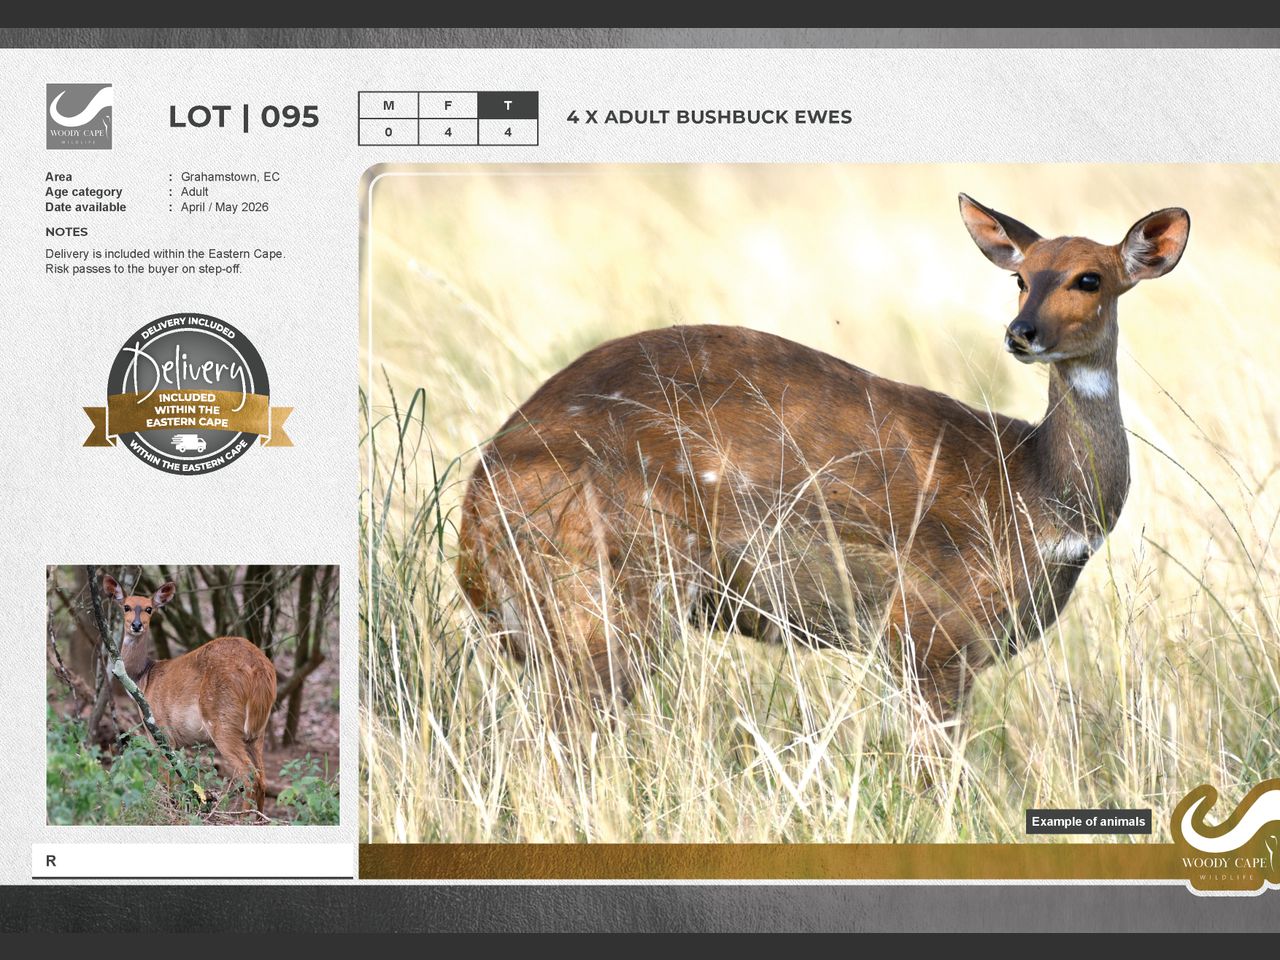Click the dark T total header cell
This screenshot has width=1280, height=960.
(508, 106)
